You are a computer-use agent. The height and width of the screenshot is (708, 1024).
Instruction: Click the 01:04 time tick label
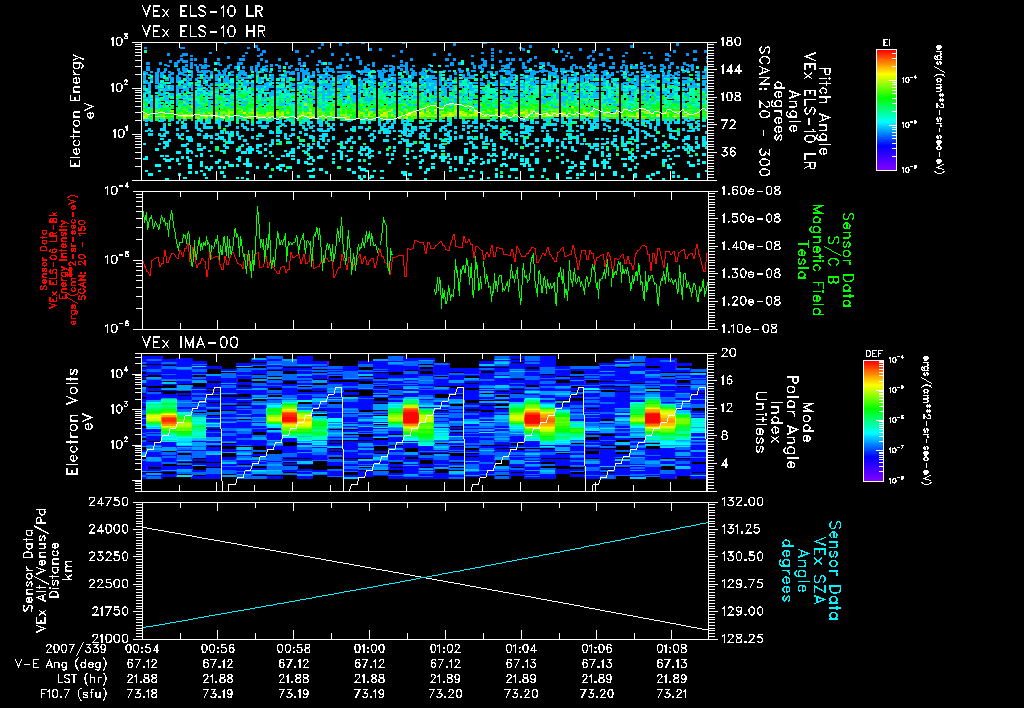pos(520,649)
